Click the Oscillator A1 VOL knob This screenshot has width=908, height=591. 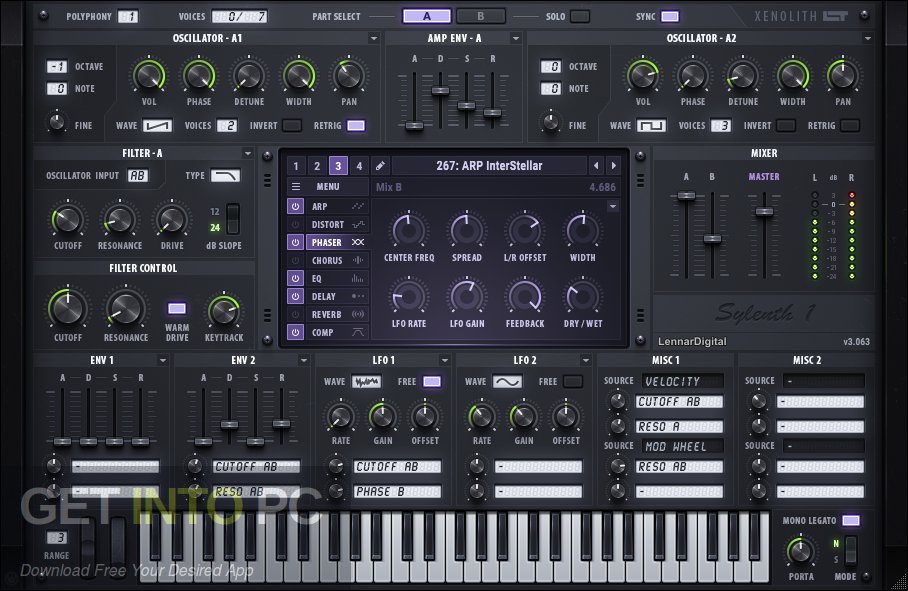point(149,76)
